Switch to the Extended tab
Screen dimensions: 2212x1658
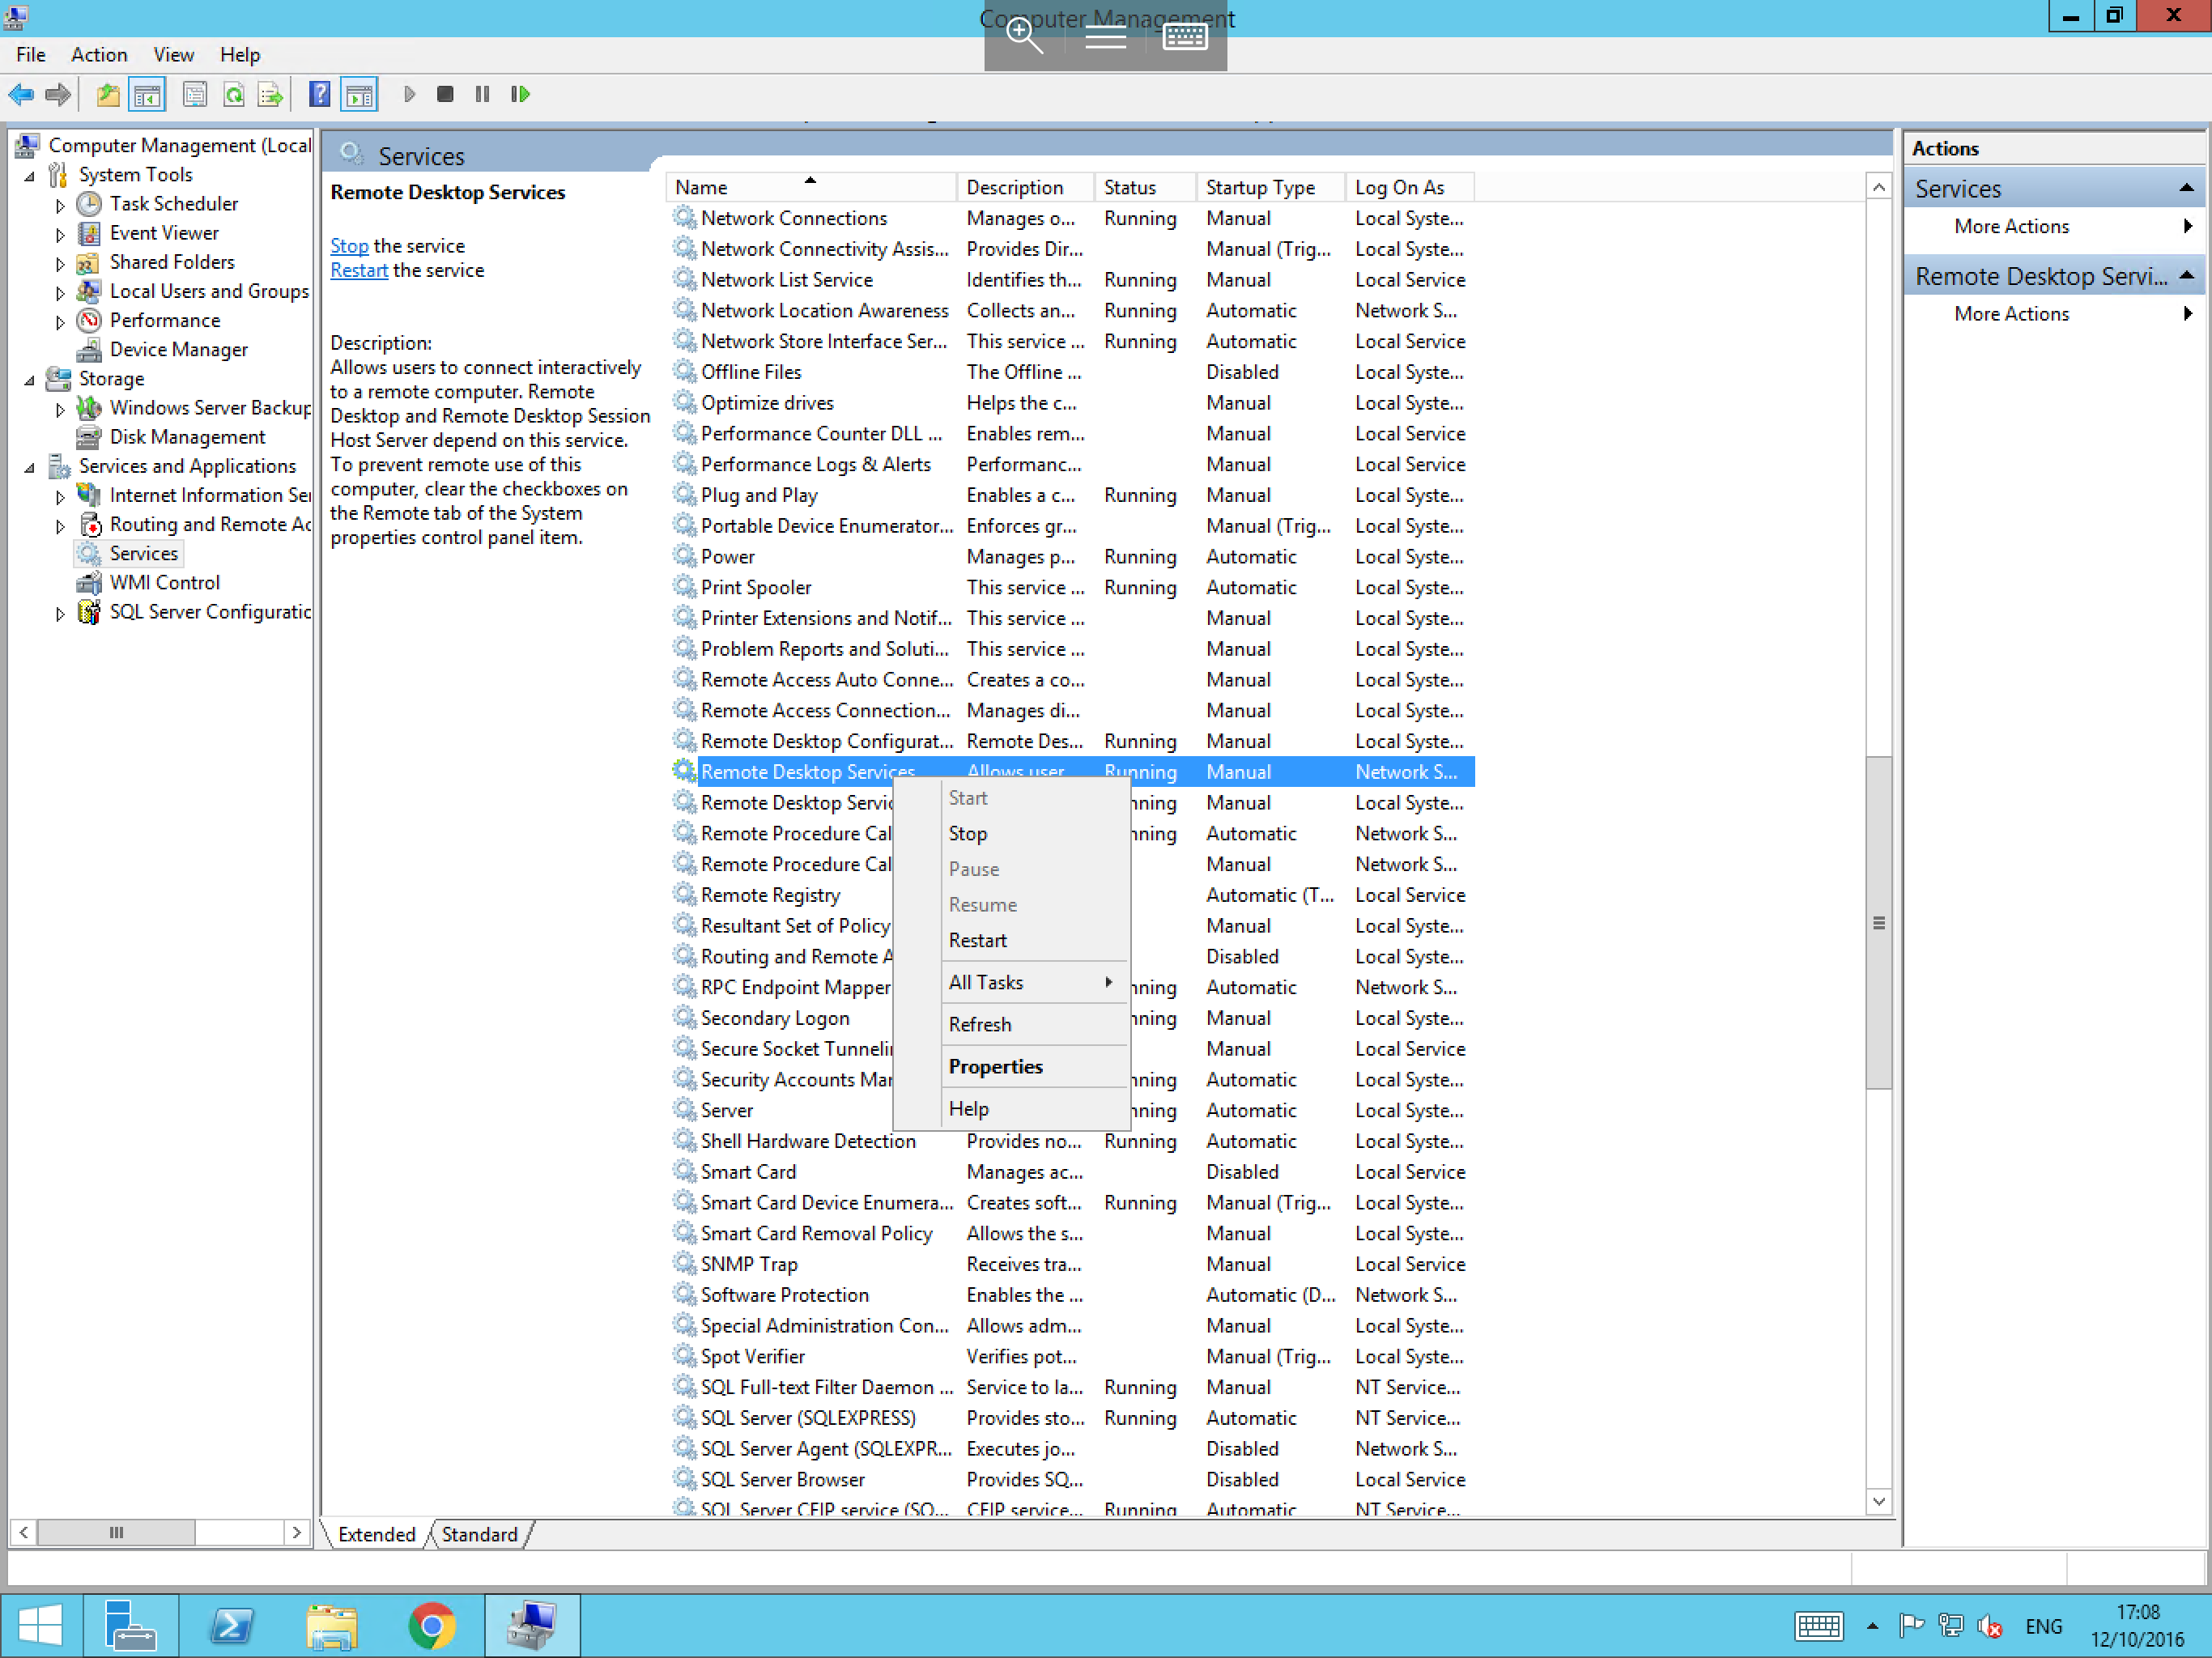376,1534
